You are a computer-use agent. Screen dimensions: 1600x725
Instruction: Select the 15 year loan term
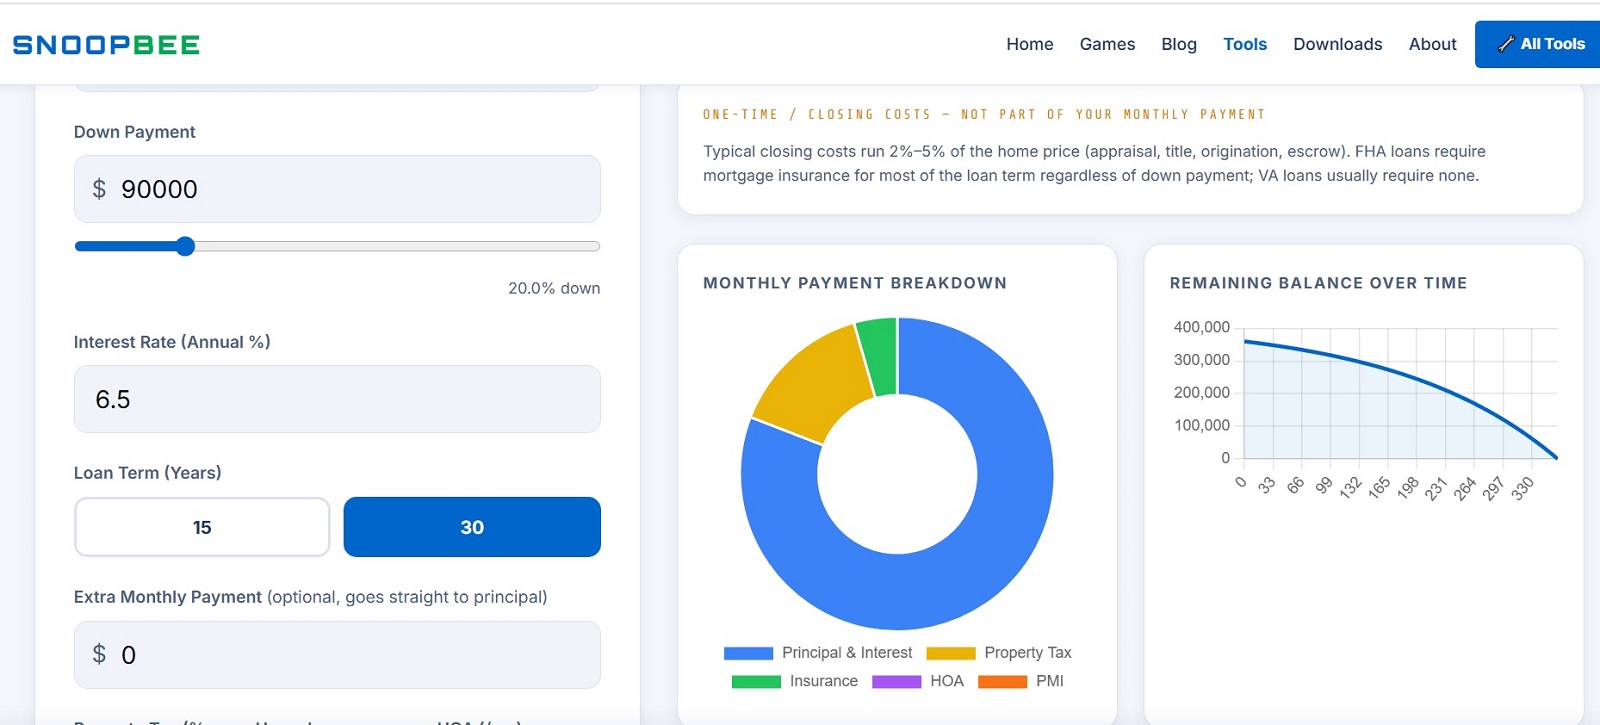[x=202, y=527]
